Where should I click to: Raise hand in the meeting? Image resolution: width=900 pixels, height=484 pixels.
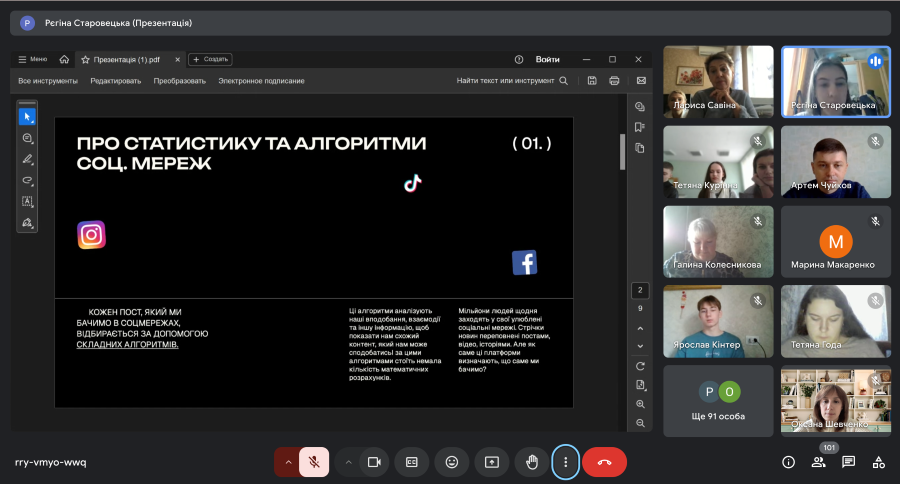pos(532,462)
